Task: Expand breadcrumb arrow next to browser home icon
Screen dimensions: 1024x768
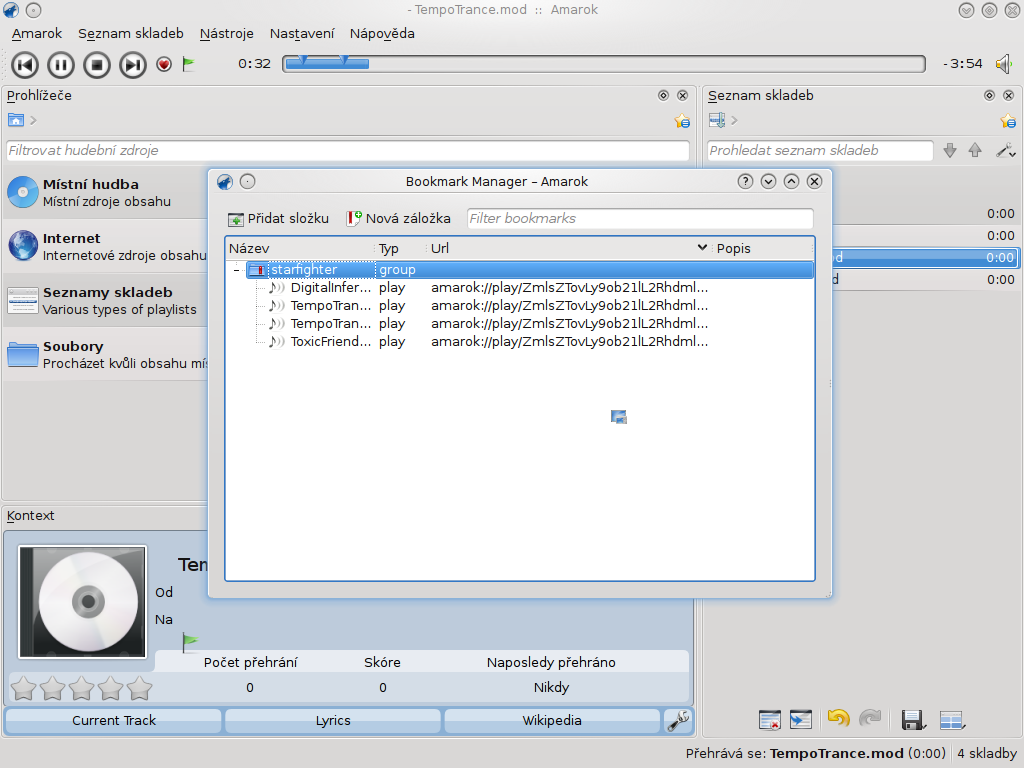Action: 33,120
